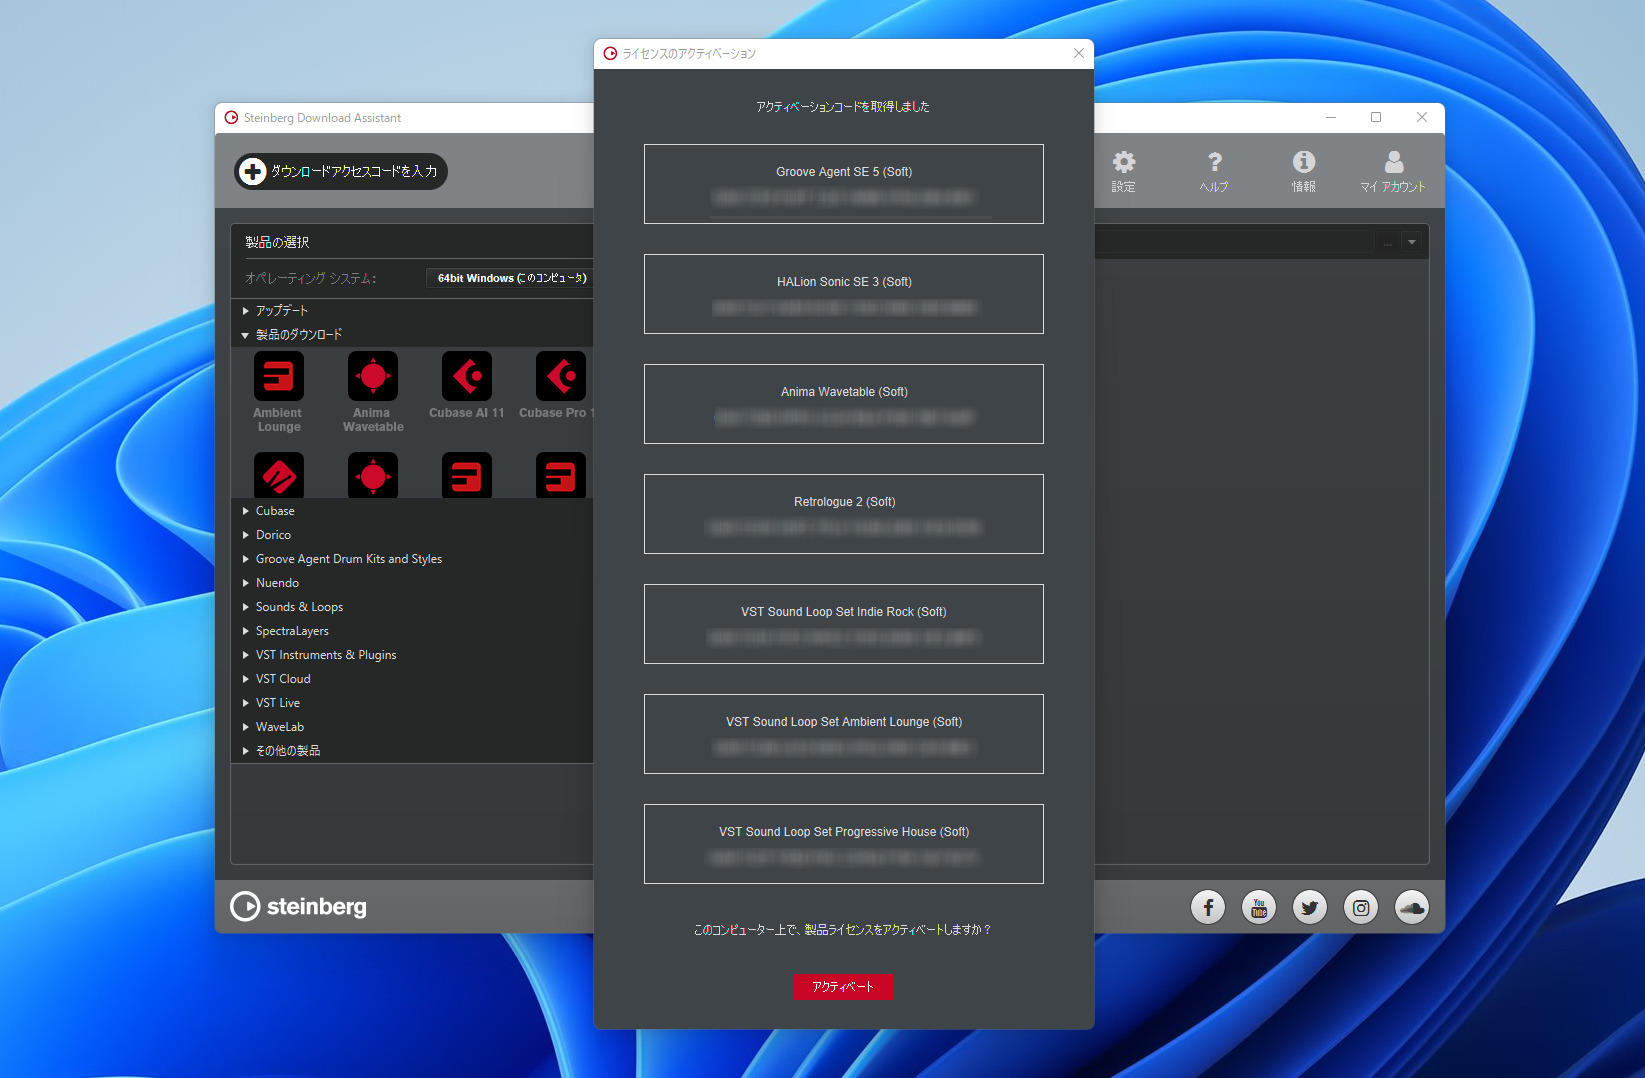Expand VST Instruments & Plugins item
The image size is (1645, 1078).
click(245, 655)
